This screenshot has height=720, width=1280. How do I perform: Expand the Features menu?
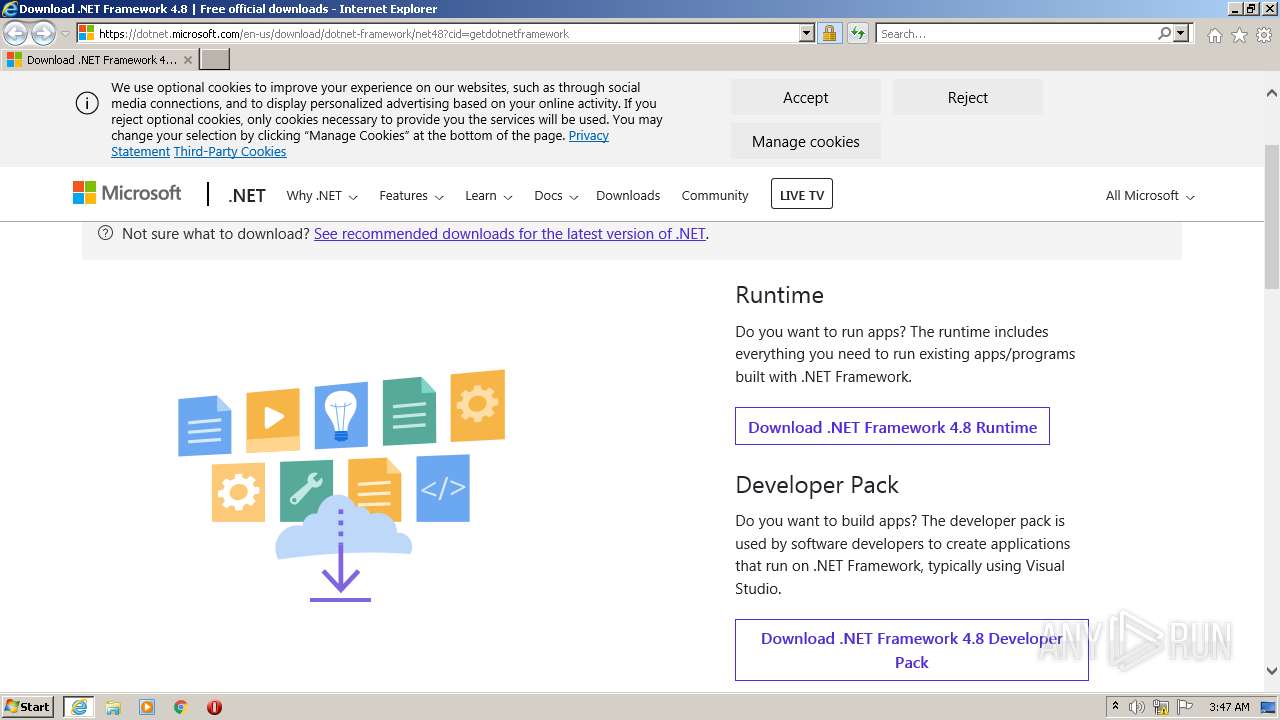[411, 196]
